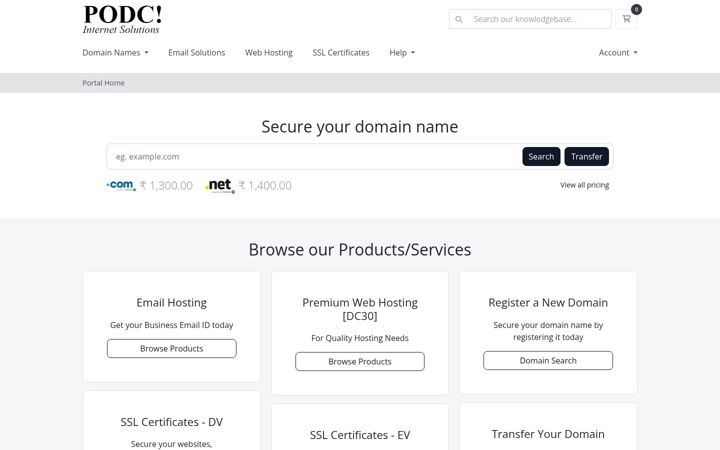This screenshot has height=450, width=720.
Task: Click the Portal Home breadcrumb
Action: pos(103,83)
